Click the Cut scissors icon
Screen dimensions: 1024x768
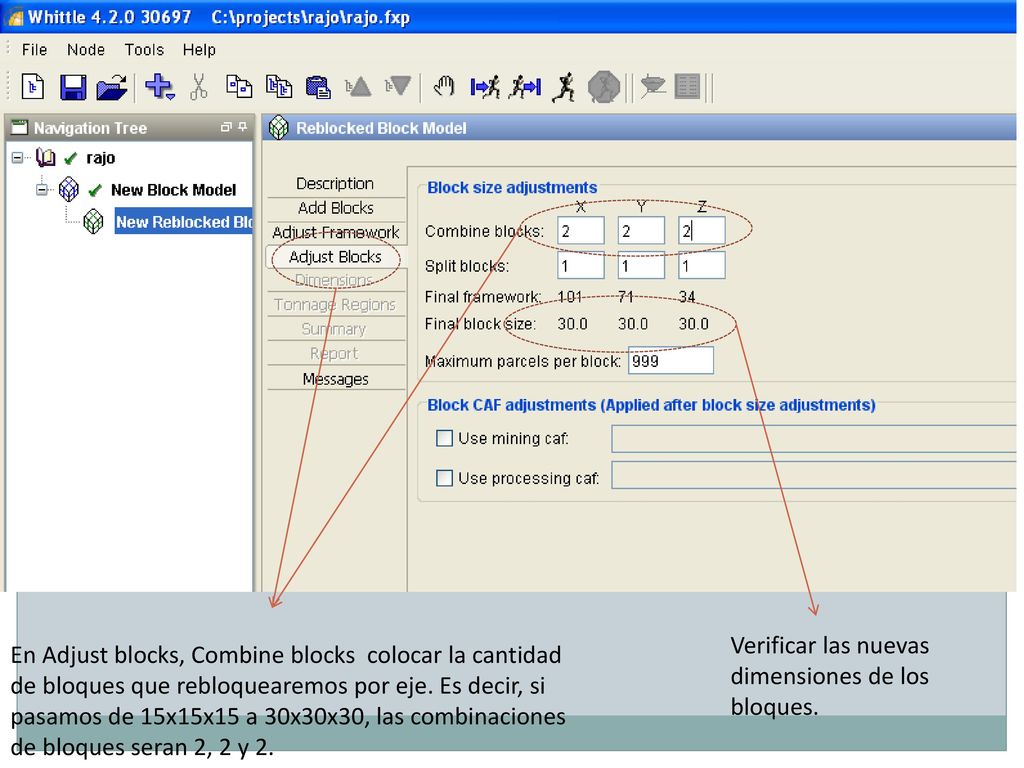click(199, 86)
